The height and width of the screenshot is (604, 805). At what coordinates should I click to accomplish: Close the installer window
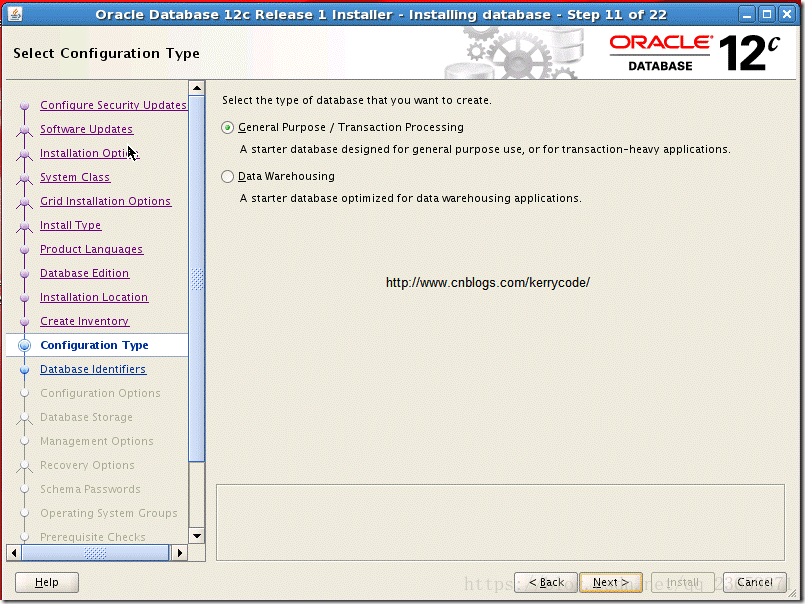(x=787, y=14)
